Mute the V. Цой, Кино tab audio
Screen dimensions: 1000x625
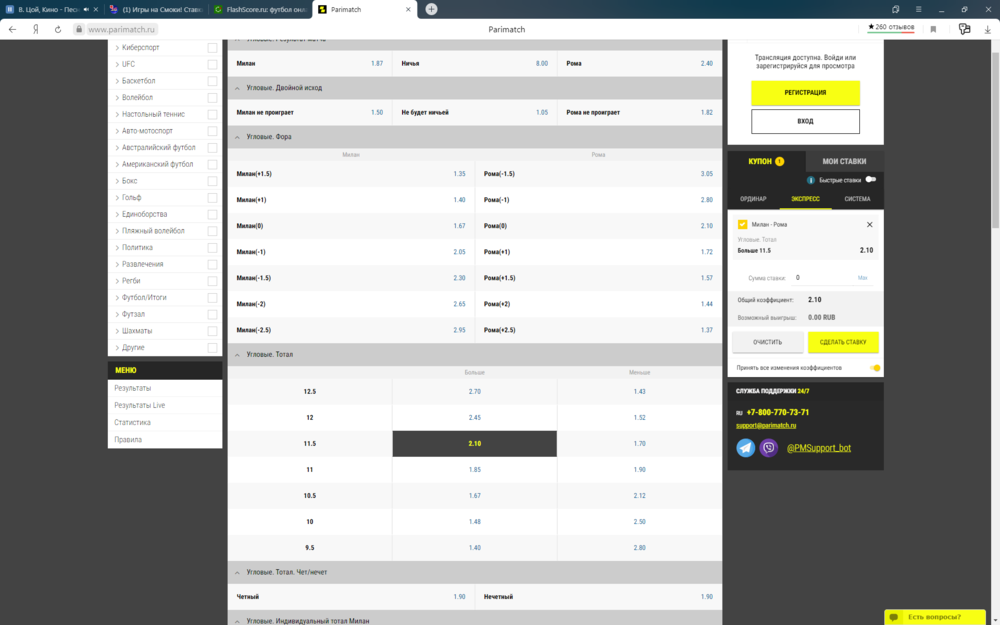(86, 10)
